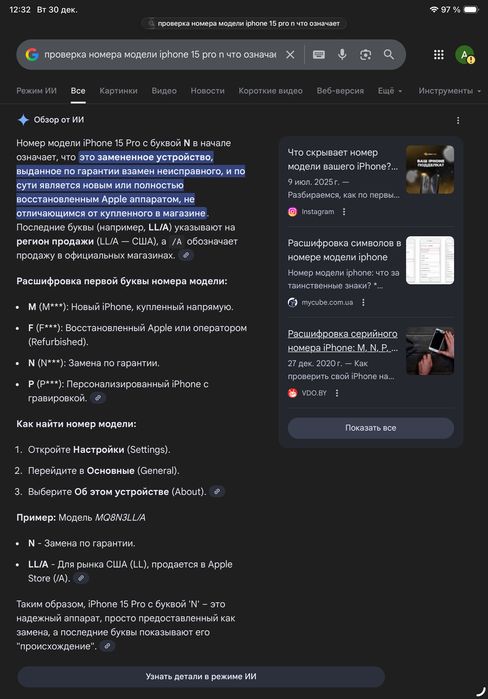Viewport: 488px width, 699px height.
Task: Open the on-screen keyboard input icon
Action: click(x=319, y=54)
